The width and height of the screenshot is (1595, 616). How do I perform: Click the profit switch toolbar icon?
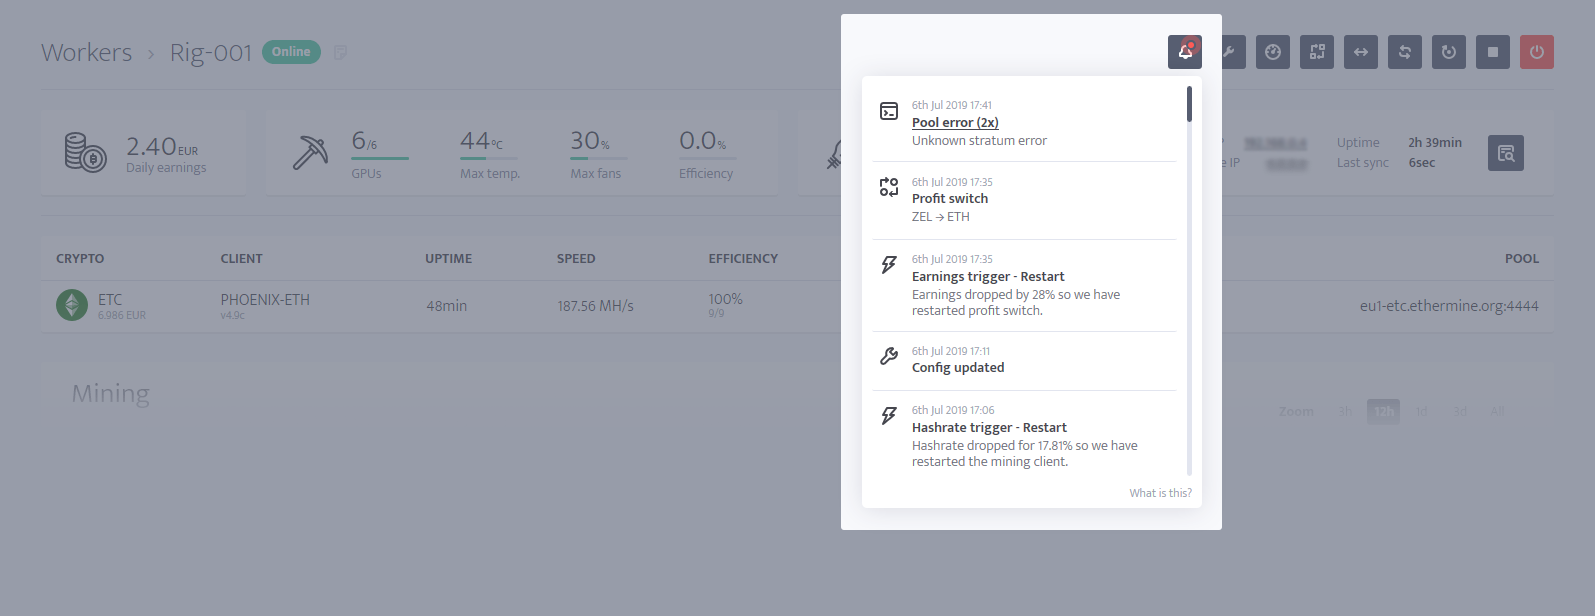[x=1317, y=52]
